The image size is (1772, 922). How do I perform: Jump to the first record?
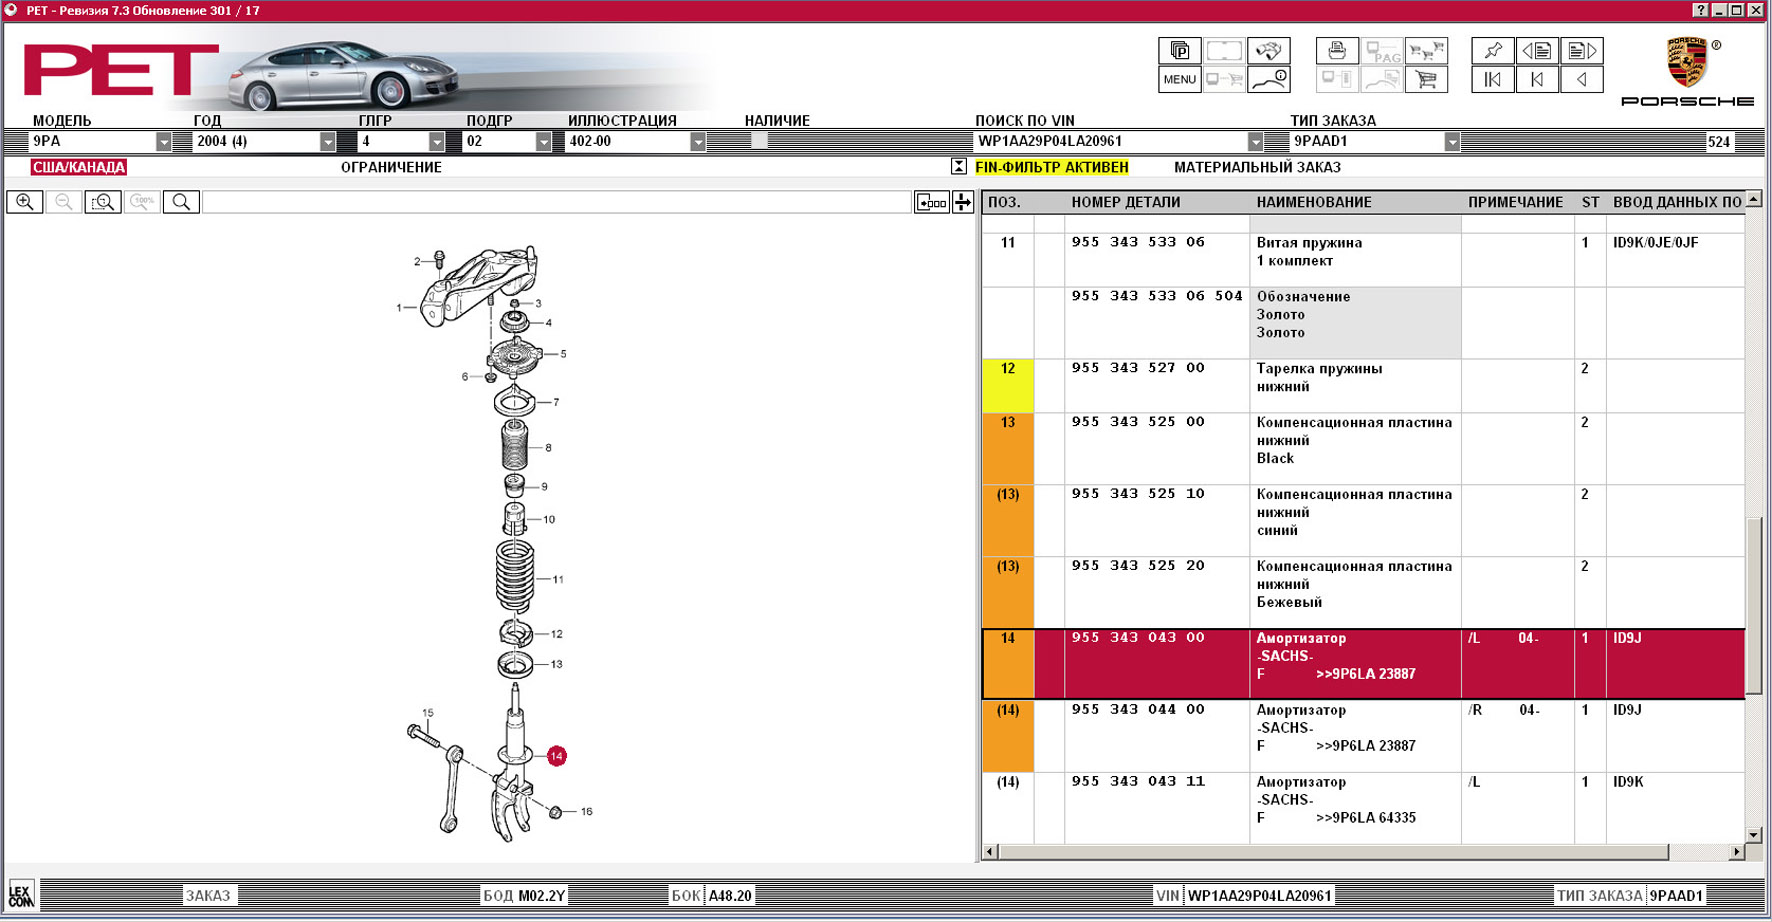tap(1492, 80)
